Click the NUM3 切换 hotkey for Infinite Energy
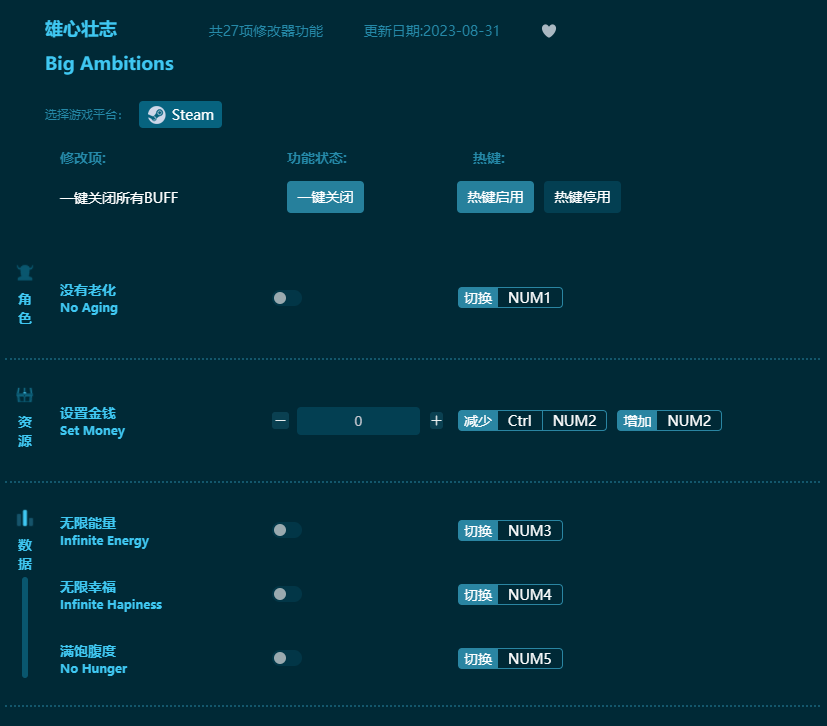 (510, 530)
